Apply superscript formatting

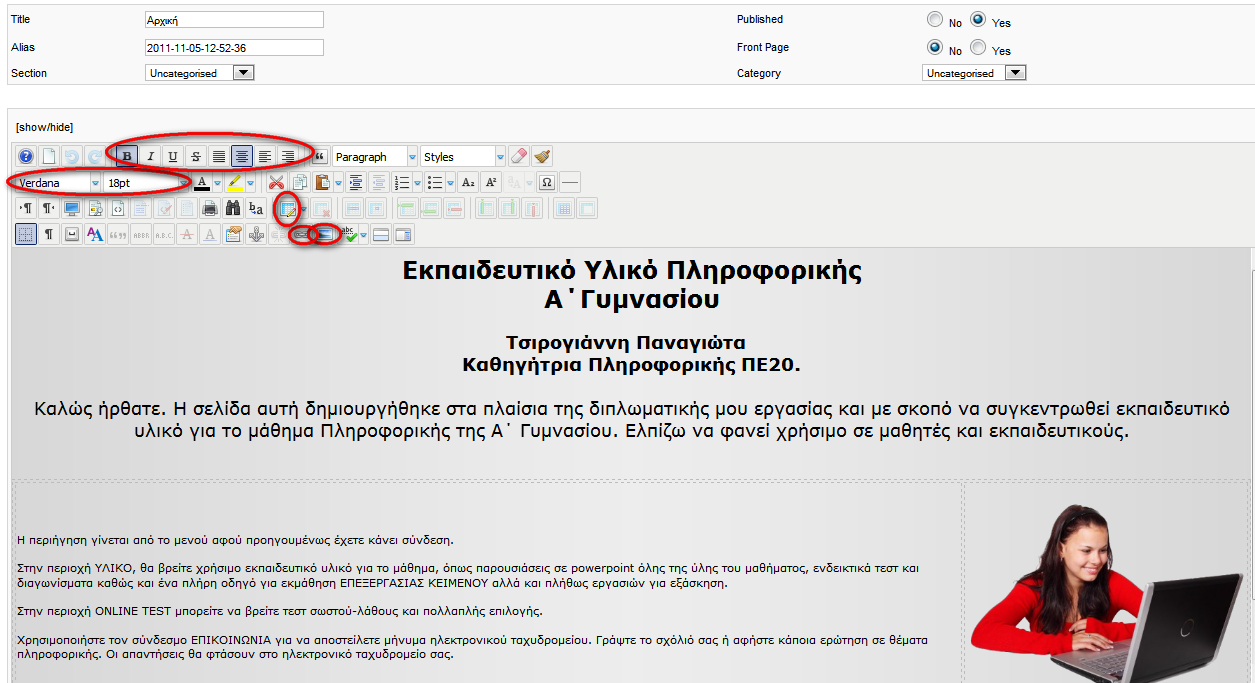pos(490,182)
